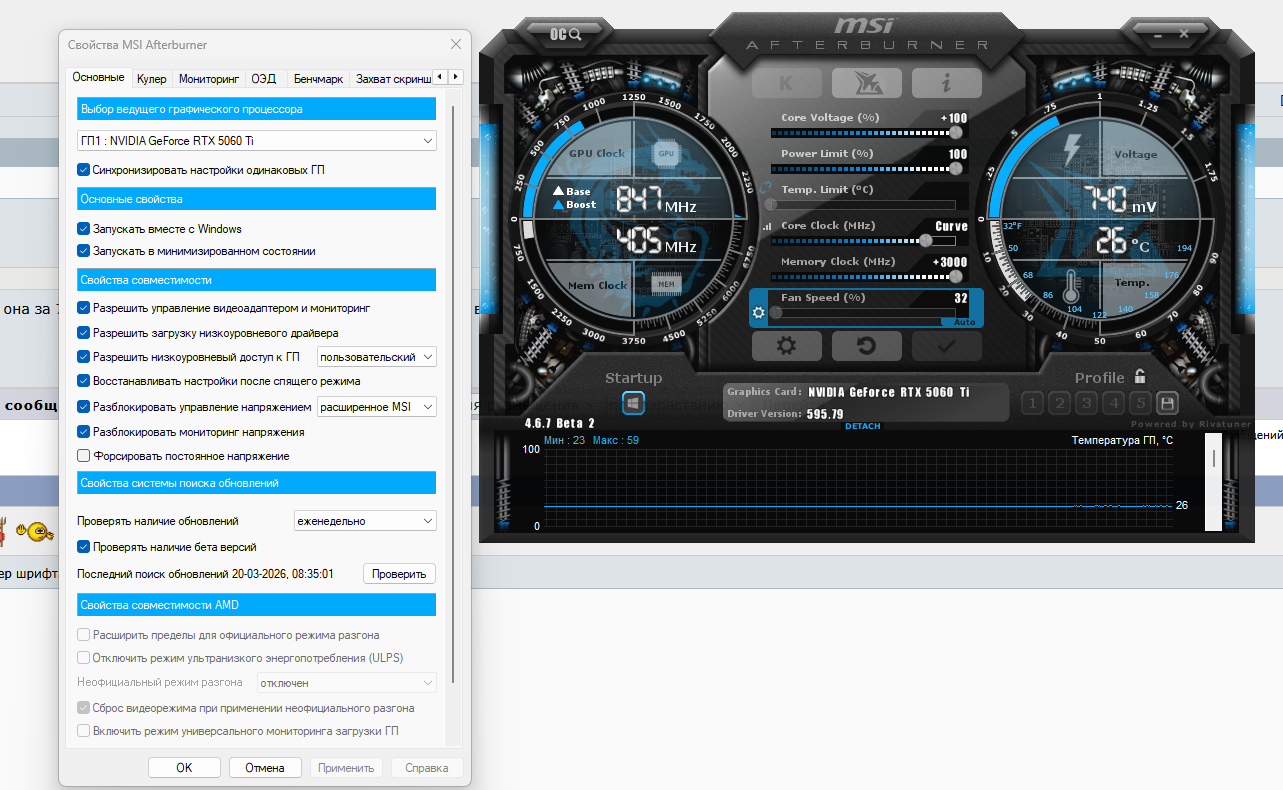Click the MSI dragon logo button

[x=866, y=82]
